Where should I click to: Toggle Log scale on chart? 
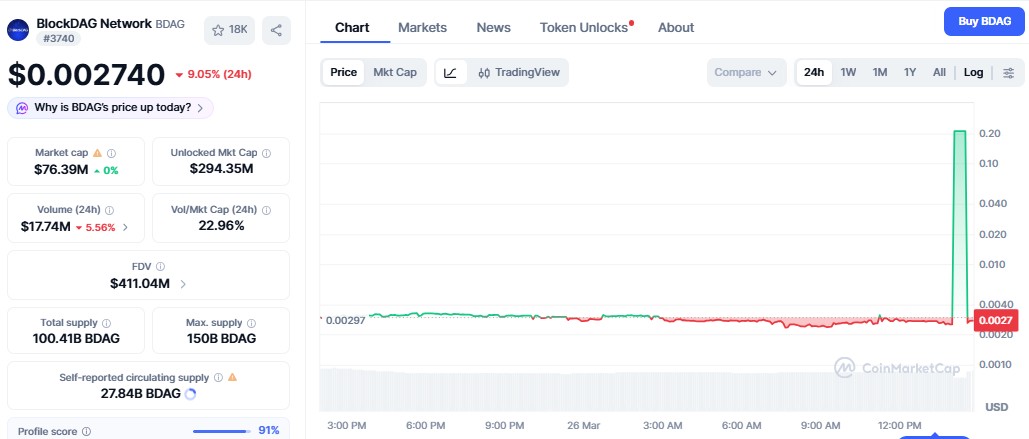pyautogui.click(x=973, y=72)
